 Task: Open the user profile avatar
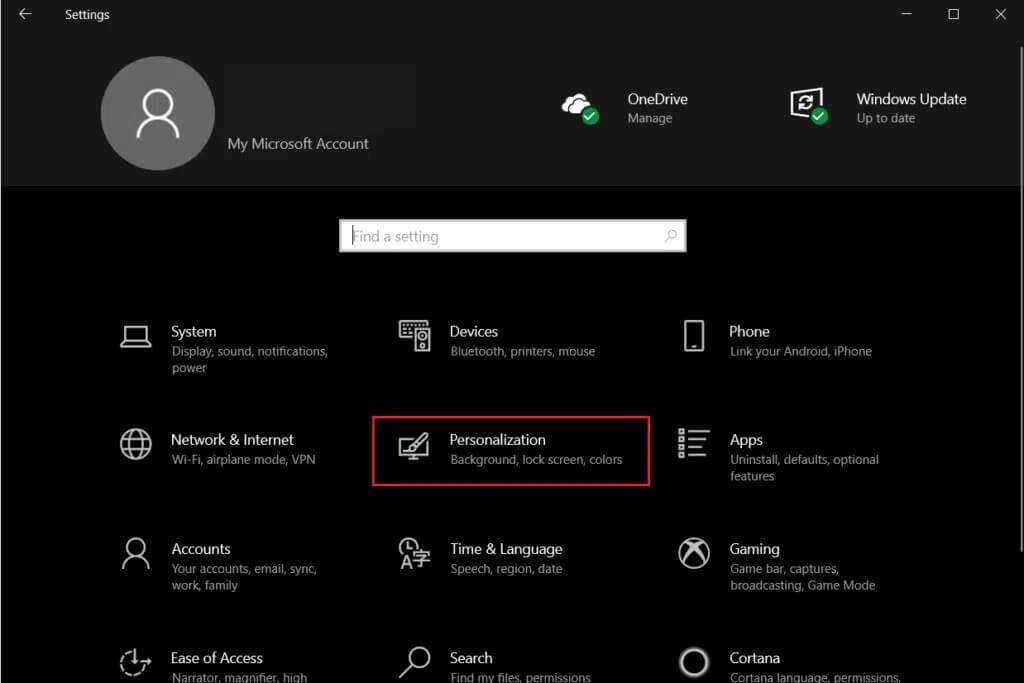click(x=157, y=113)
